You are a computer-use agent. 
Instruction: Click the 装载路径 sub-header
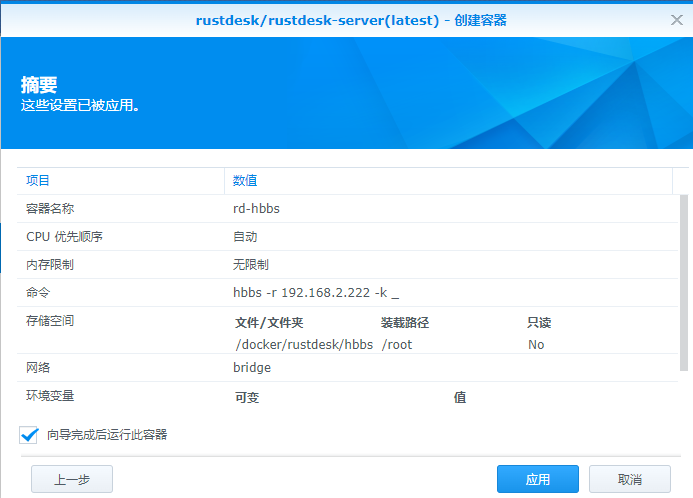pos(405,323)
